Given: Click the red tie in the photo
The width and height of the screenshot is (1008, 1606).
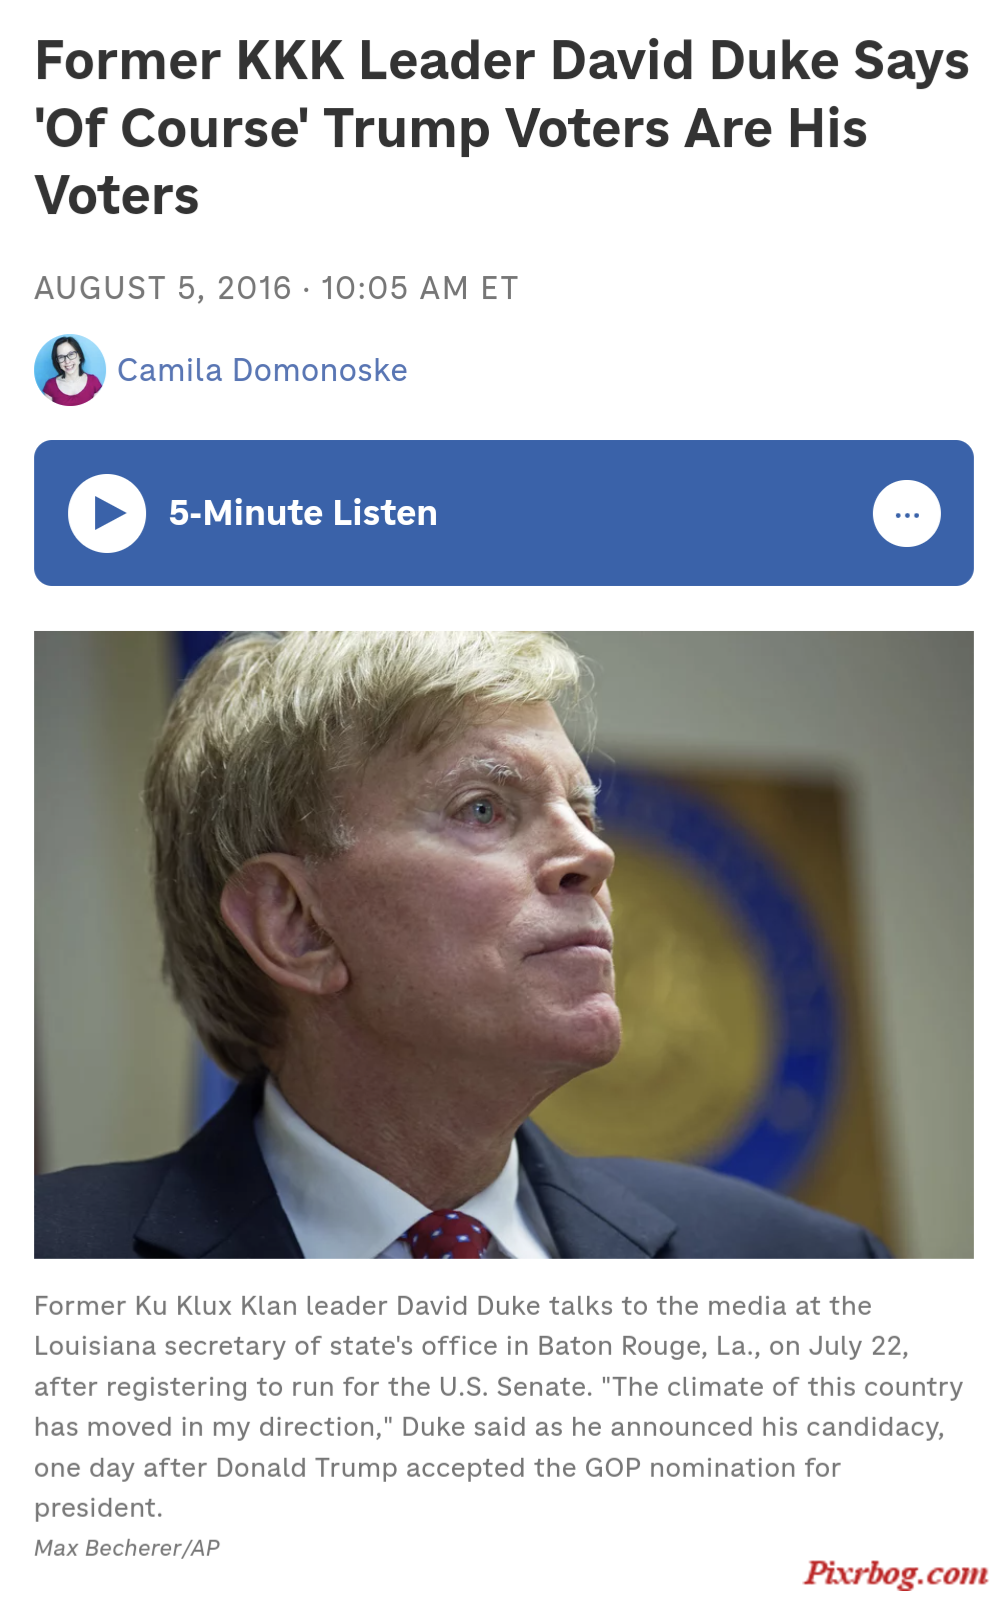Looking at the screenshot, I should click(x=448, y=1234).
